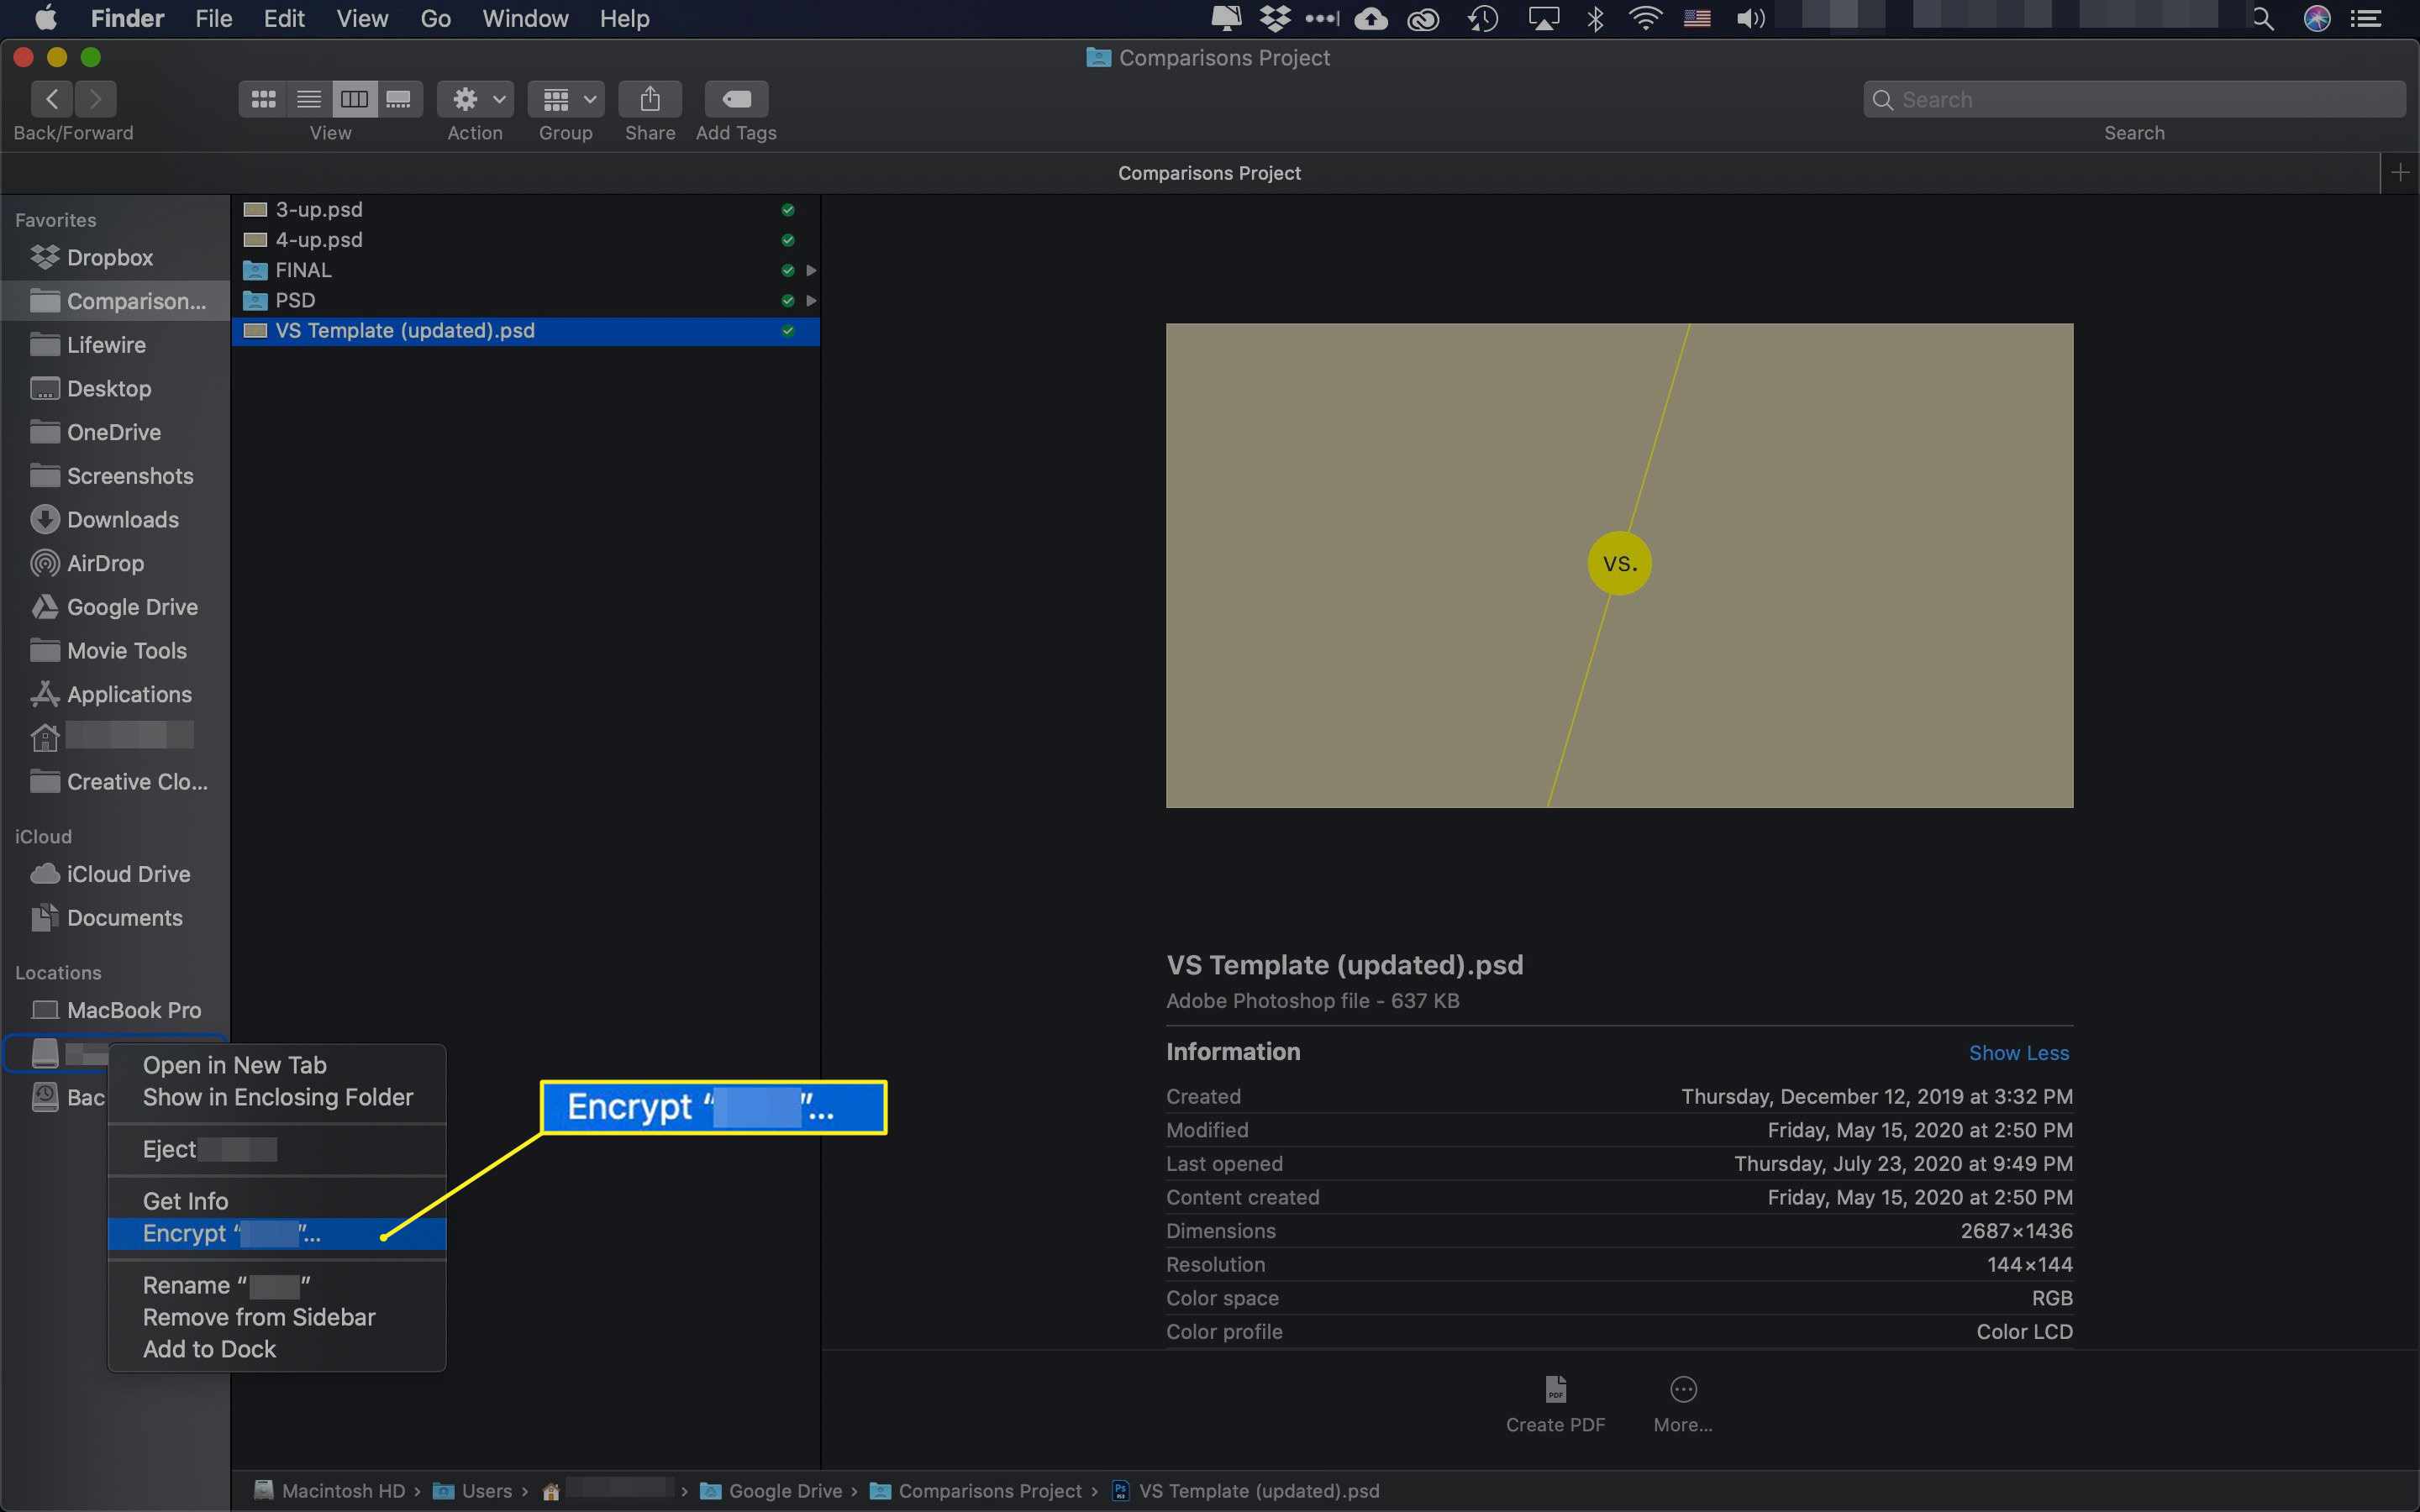This screenshot has width=2420, height=1512.
Task: Choose Encrypt from context menu
Action: [x=276, y=1233]
